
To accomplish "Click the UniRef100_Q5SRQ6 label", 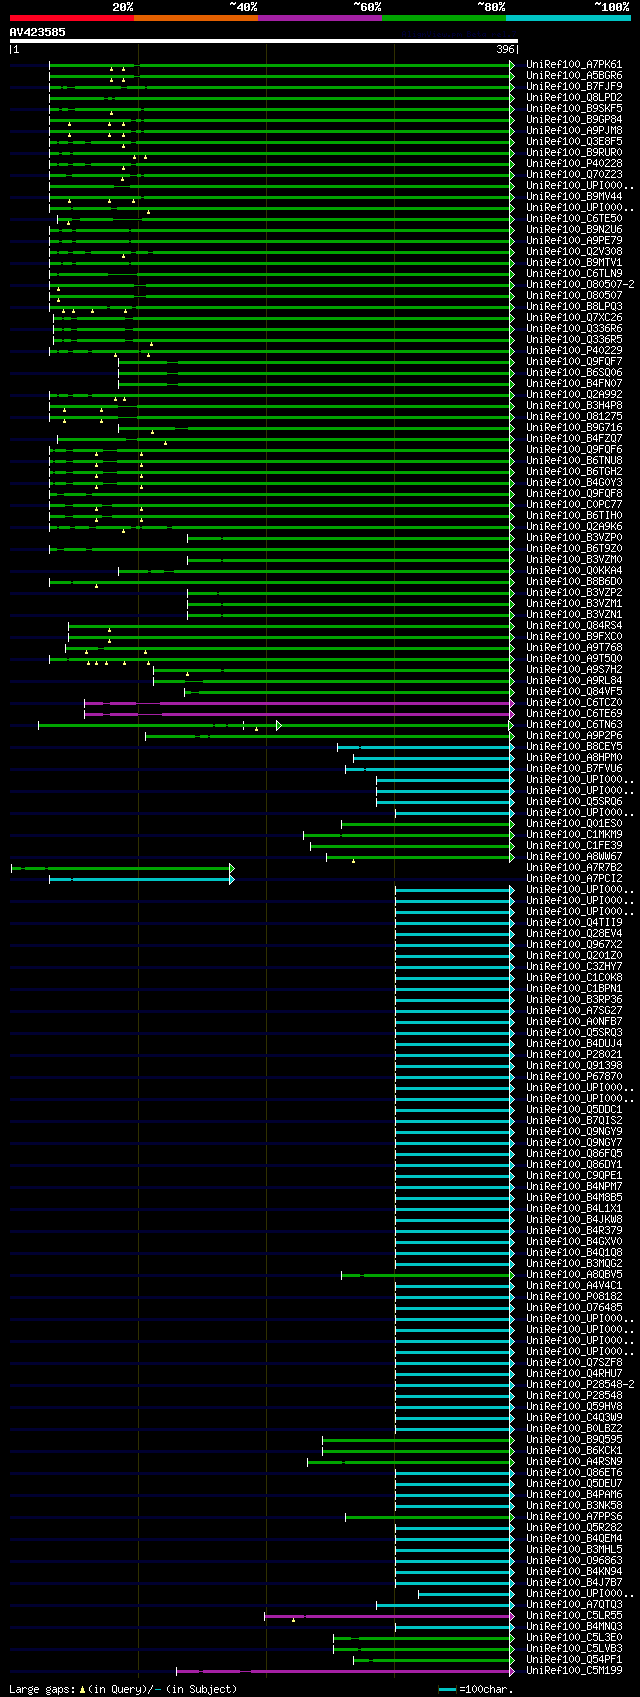I will [574, 802].
